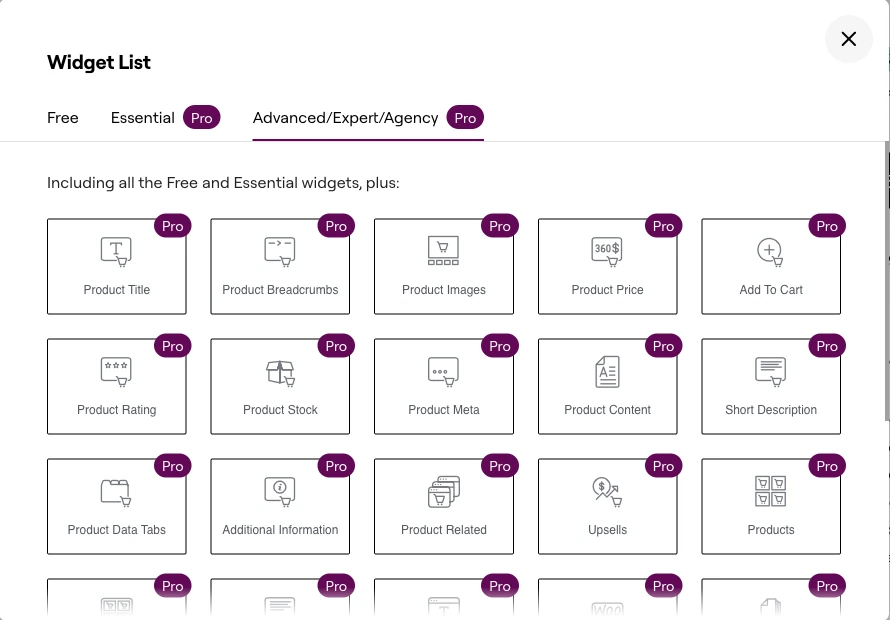Click the Product Content document icon
Viewport: 890px width, 620px height.
point(607,372)
